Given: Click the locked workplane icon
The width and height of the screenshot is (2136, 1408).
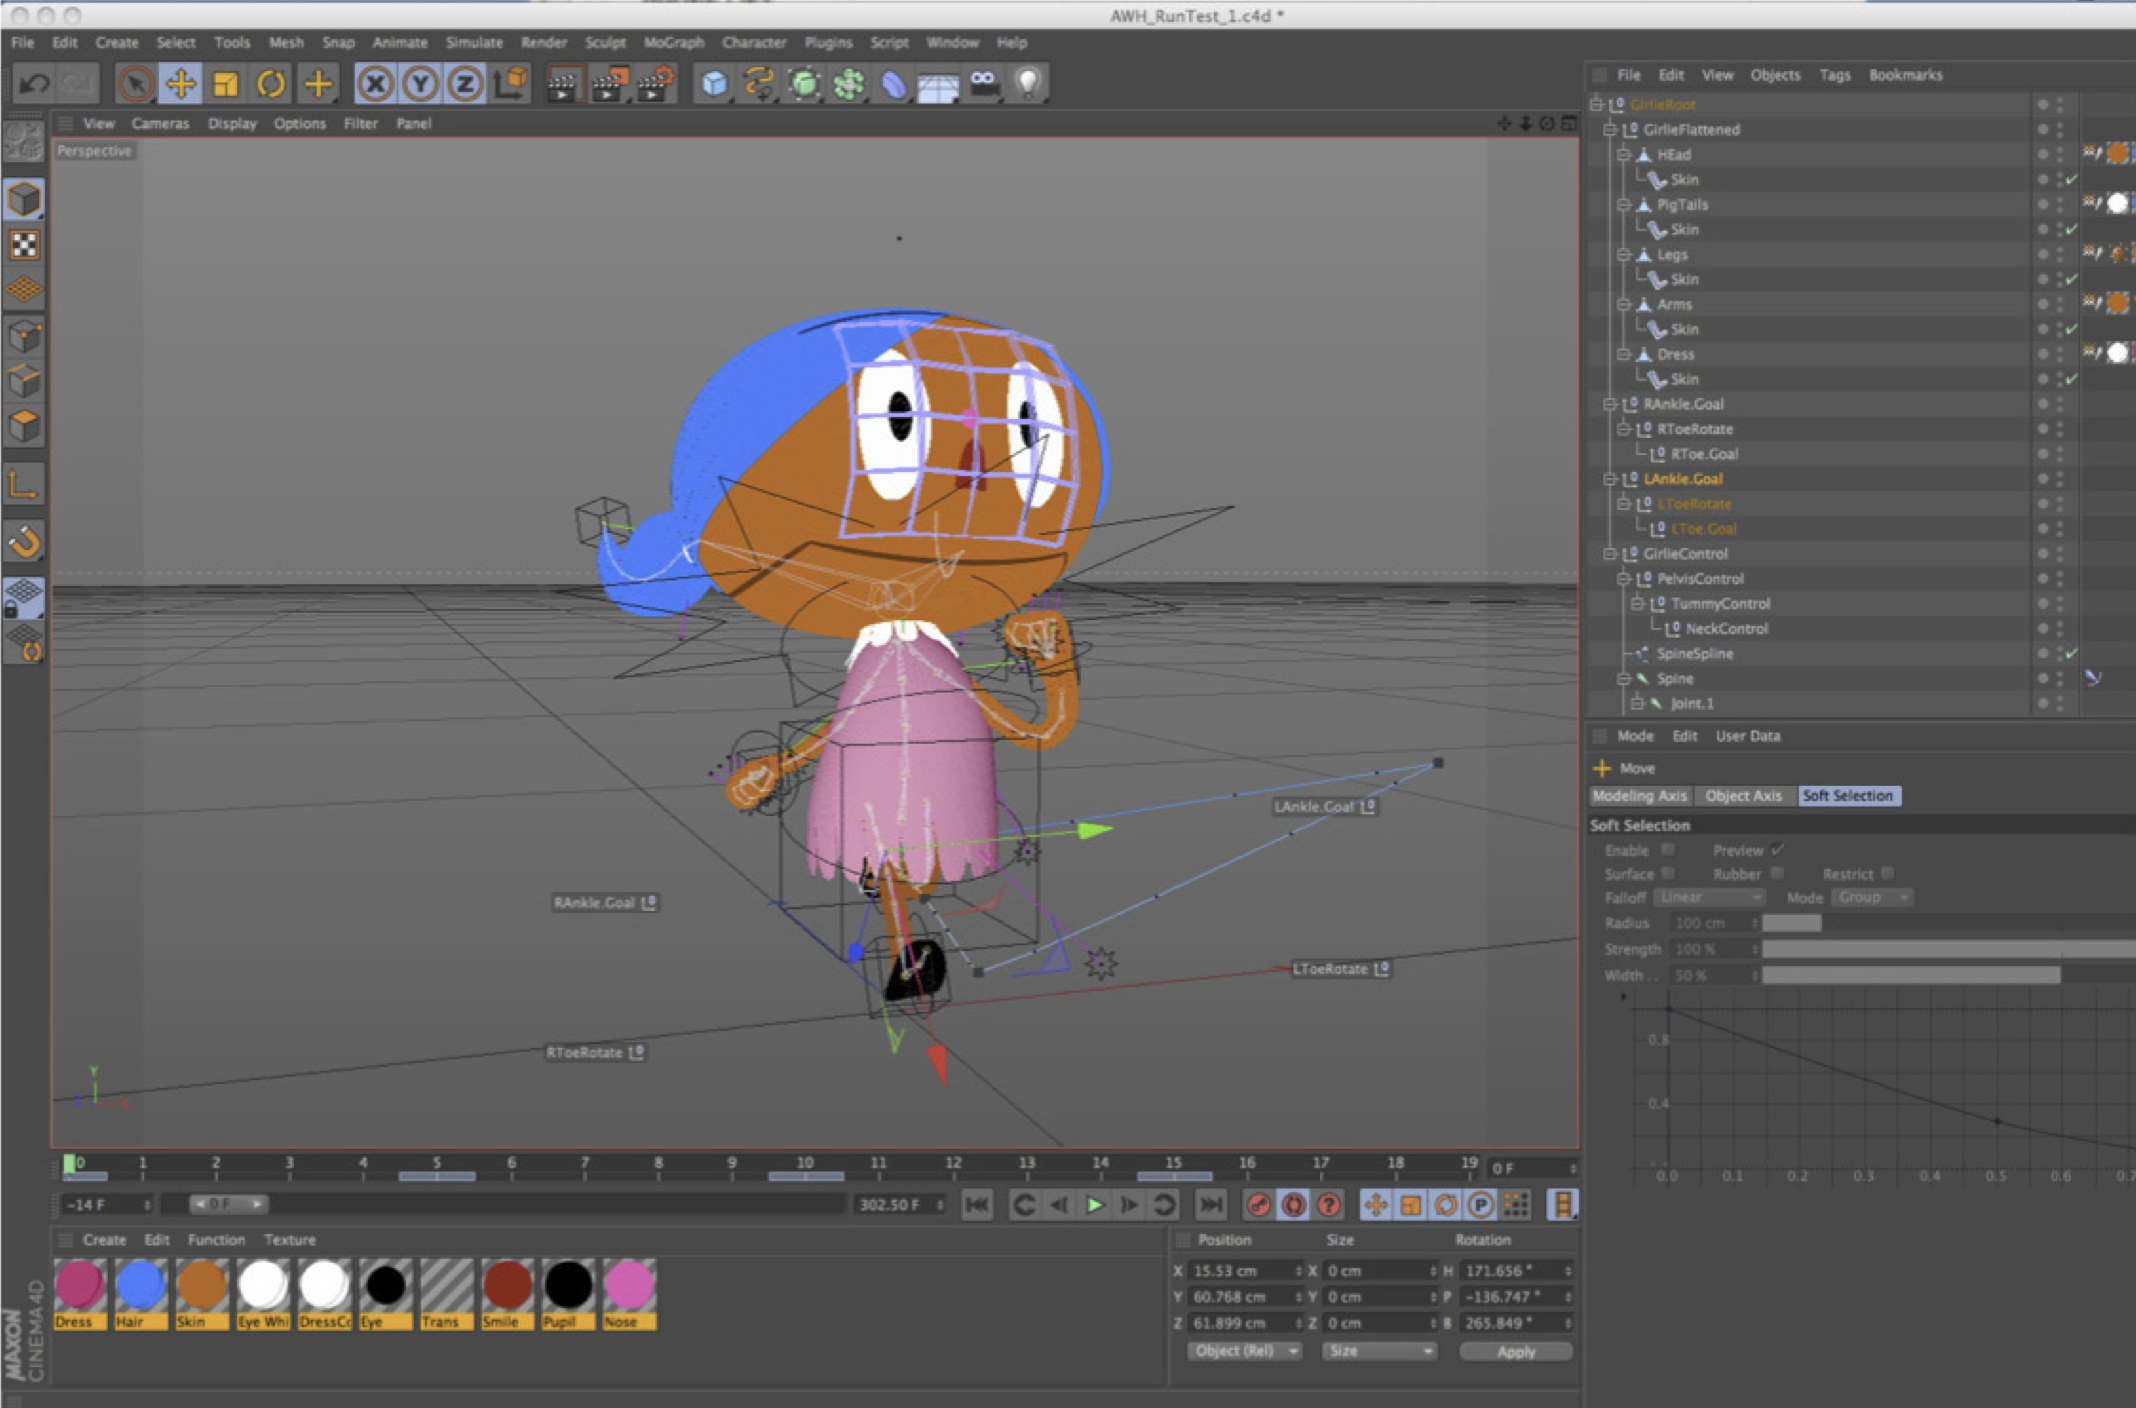Looking at the screenshot, I should [x=24, y=597].
